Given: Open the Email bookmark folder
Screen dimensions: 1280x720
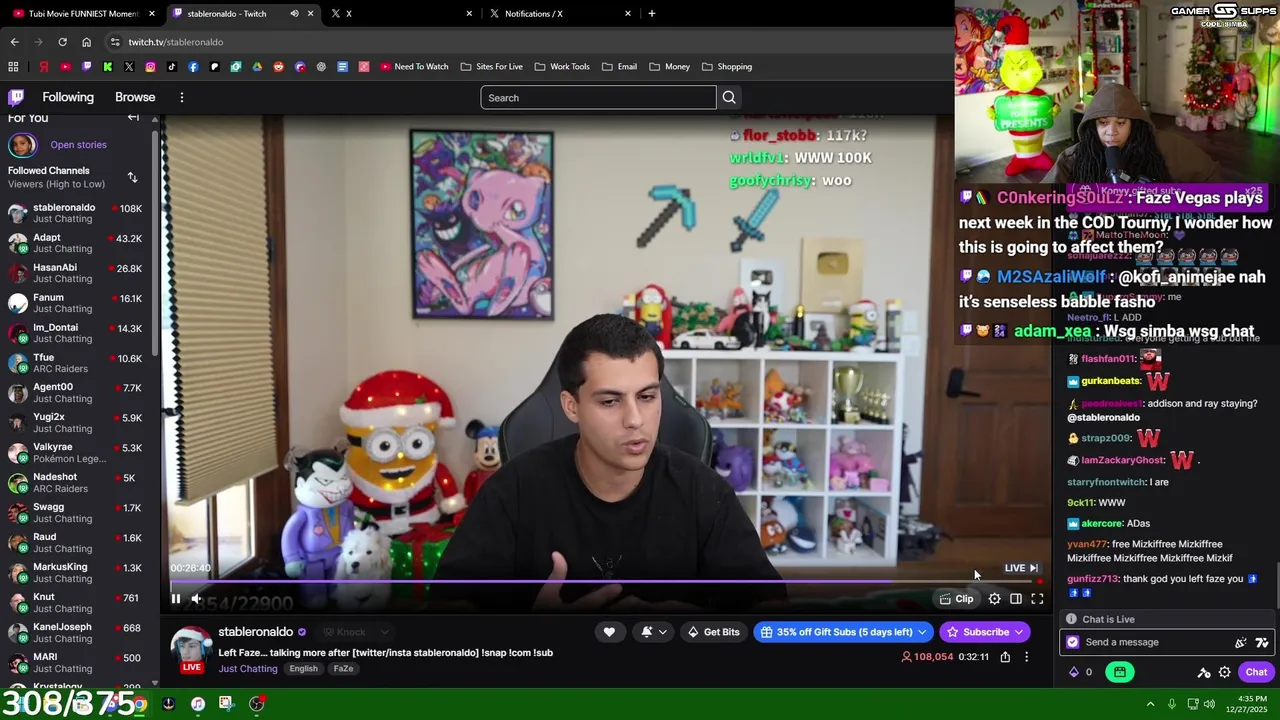Looking at the screenshot, I should click(619, 66).
